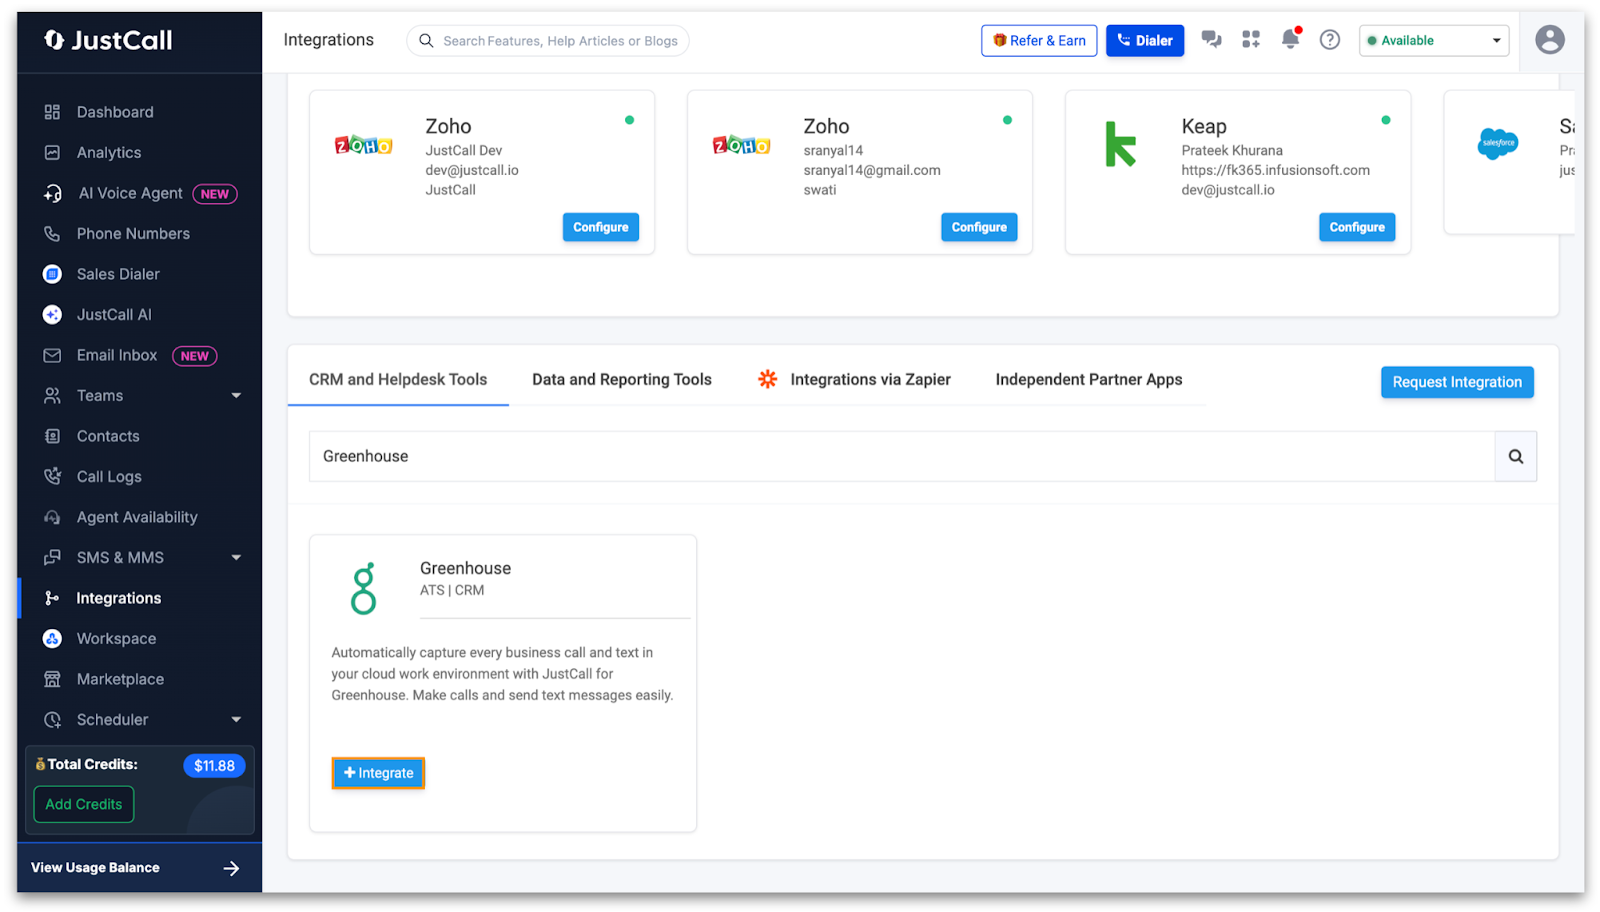
Task: Select the Integrations branch icon
Action: tap(52, 598)
